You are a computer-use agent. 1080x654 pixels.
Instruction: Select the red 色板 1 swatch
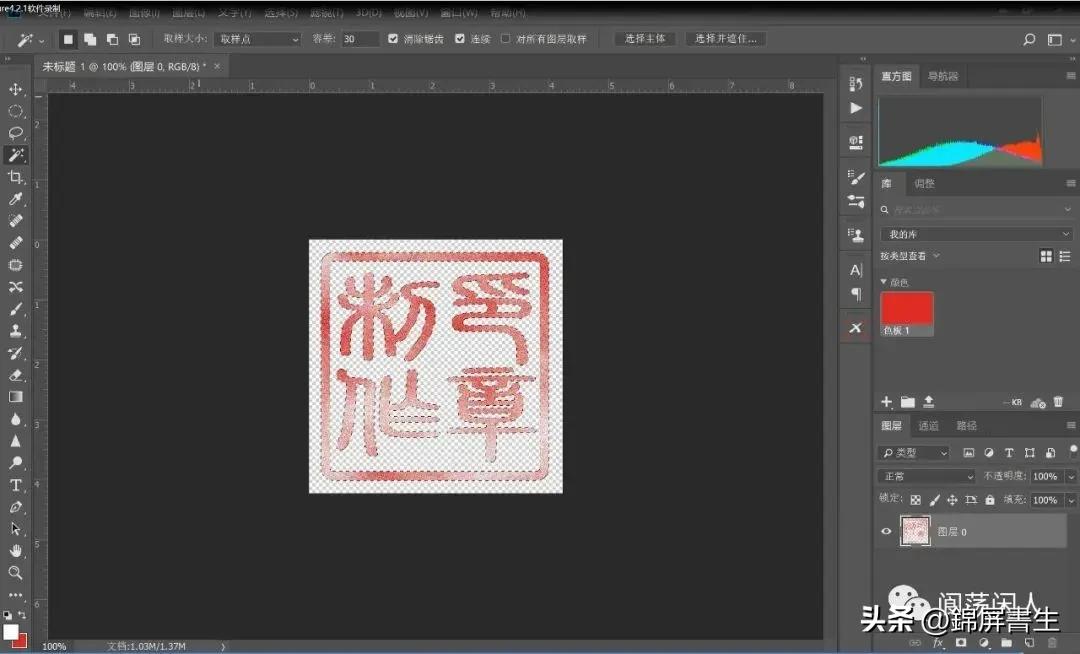905,310
